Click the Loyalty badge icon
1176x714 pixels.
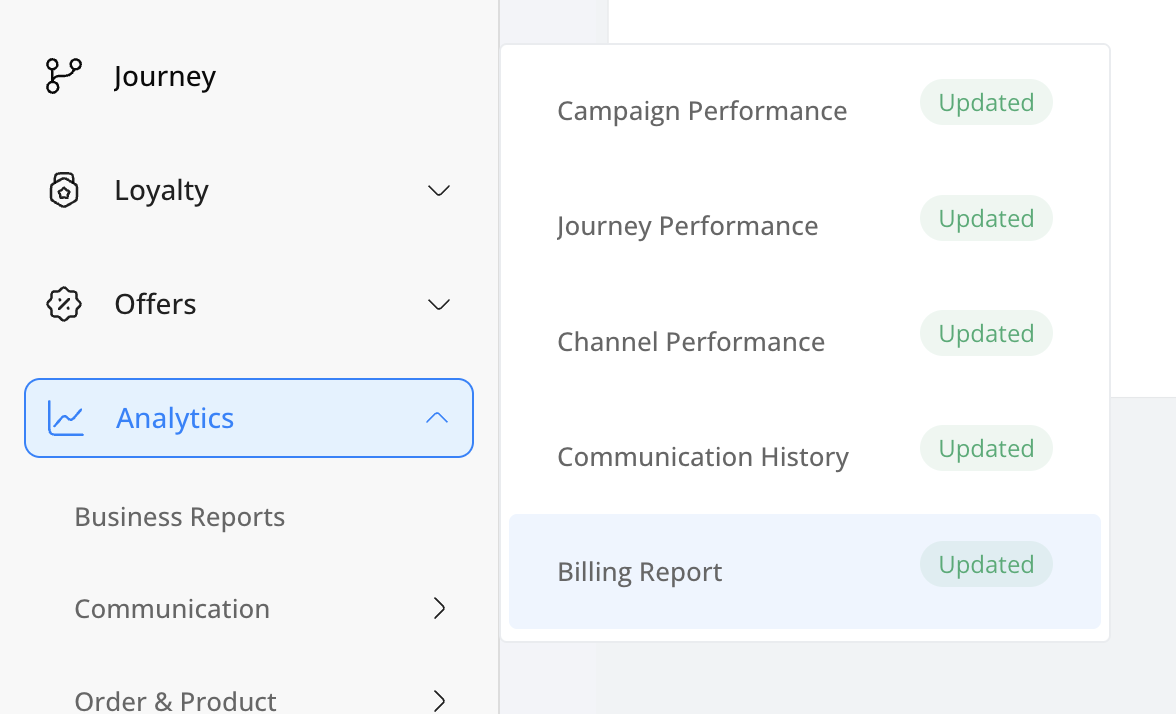click(x=64, y=190)
